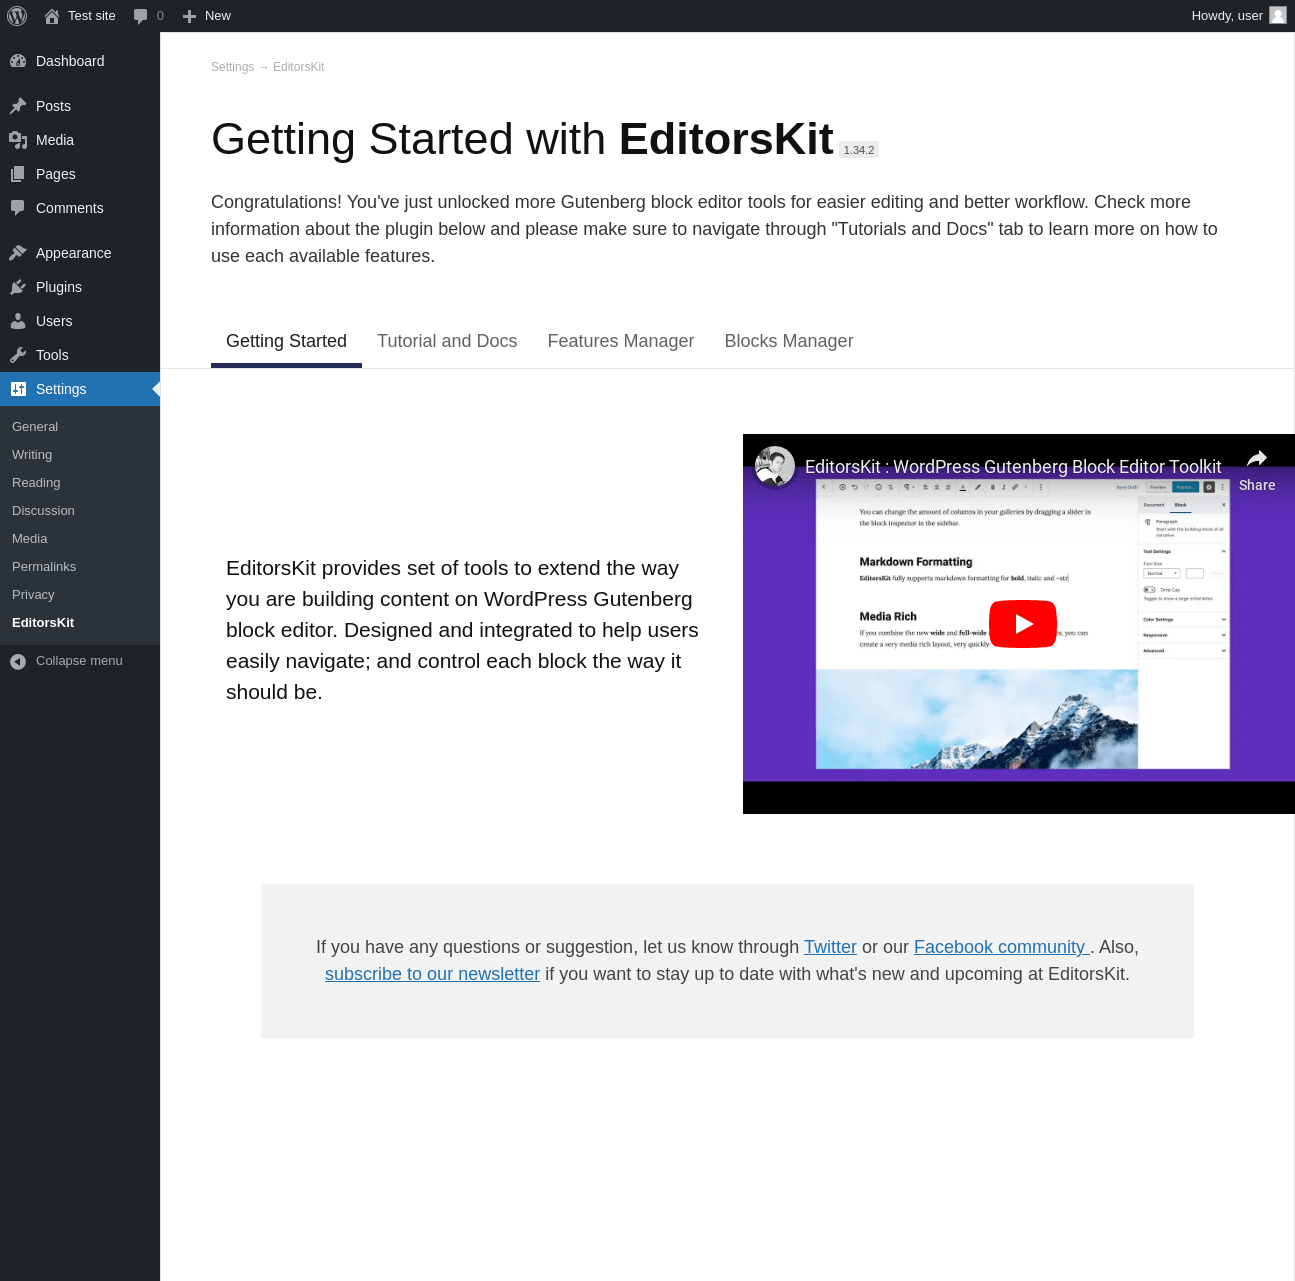
Task: Switch to the Blocks Manager tab
Action: (x=789, y=341)
